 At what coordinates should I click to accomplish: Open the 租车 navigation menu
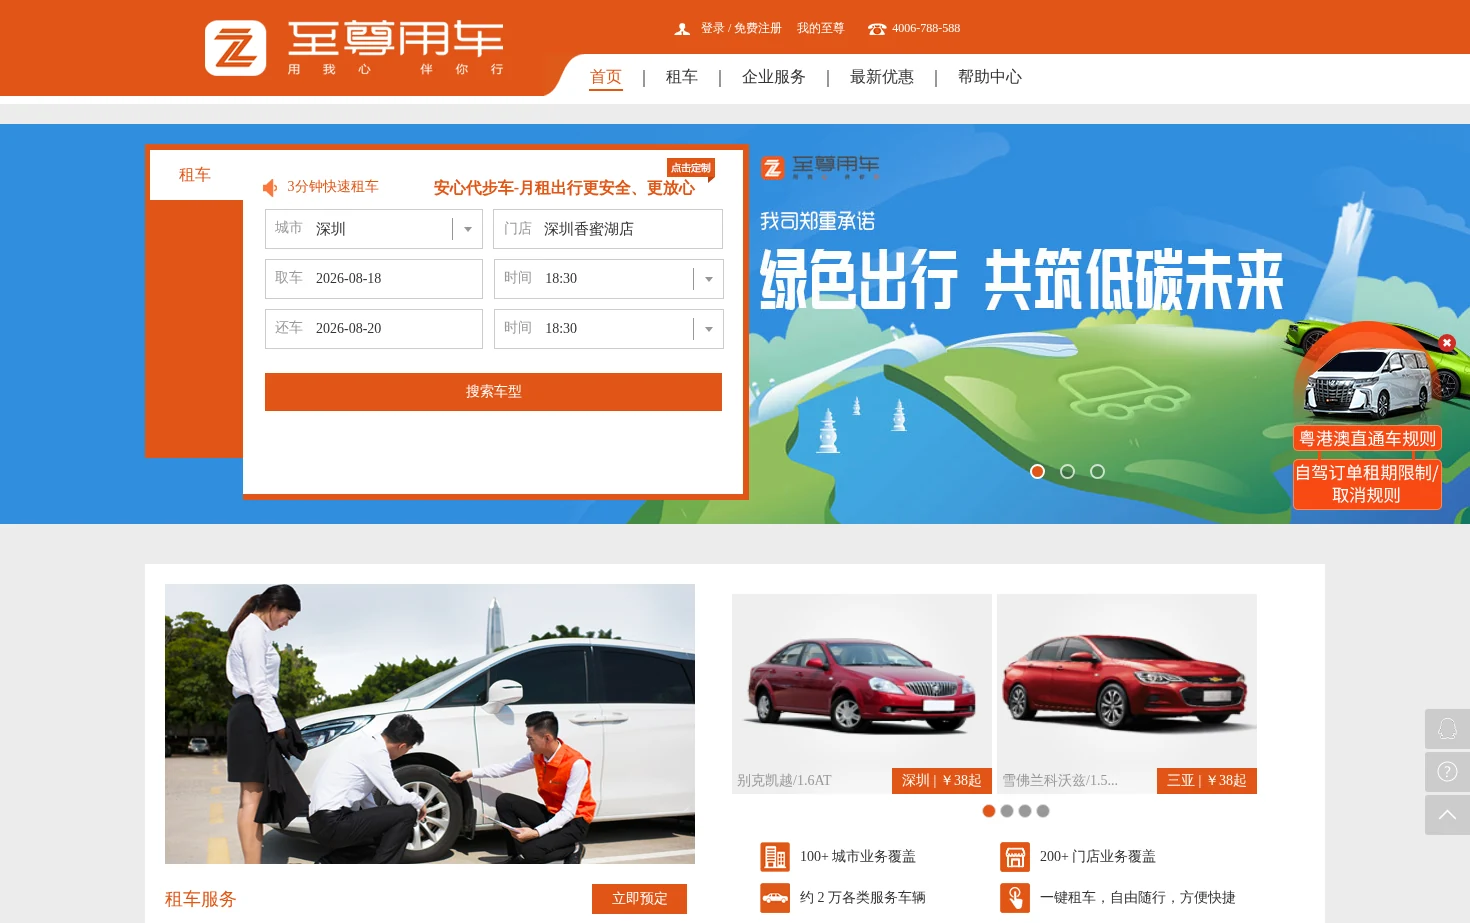coord(682,77)
